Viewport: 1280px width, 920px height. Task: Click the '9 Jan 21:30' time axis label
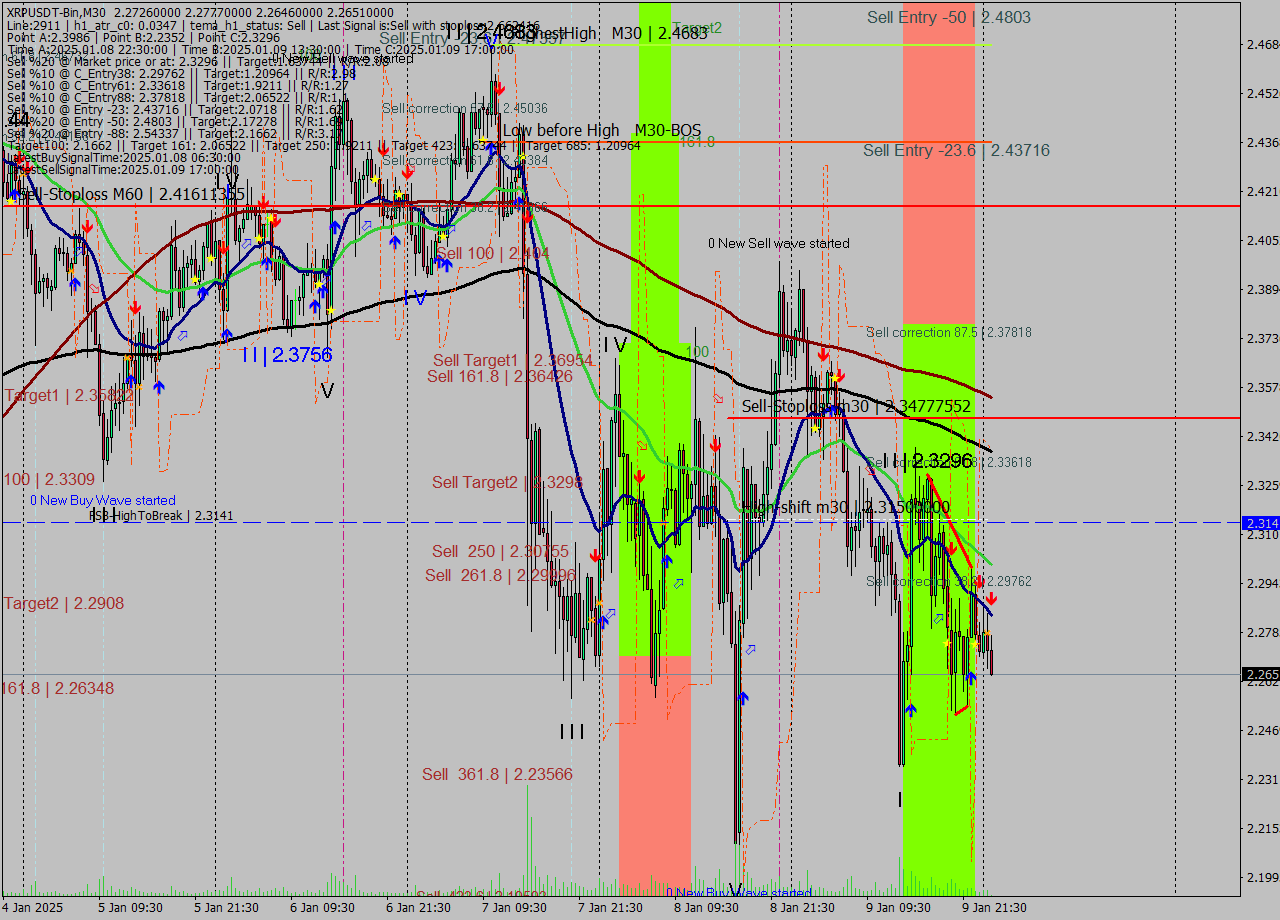994,908
